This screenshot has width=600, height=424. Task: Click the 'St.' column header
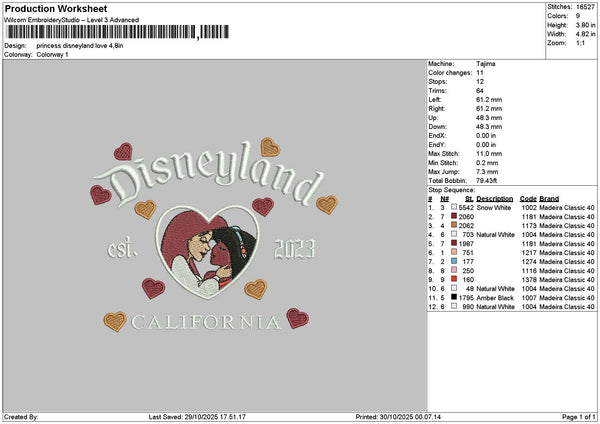pyautogui.click(x=469, y=199)
